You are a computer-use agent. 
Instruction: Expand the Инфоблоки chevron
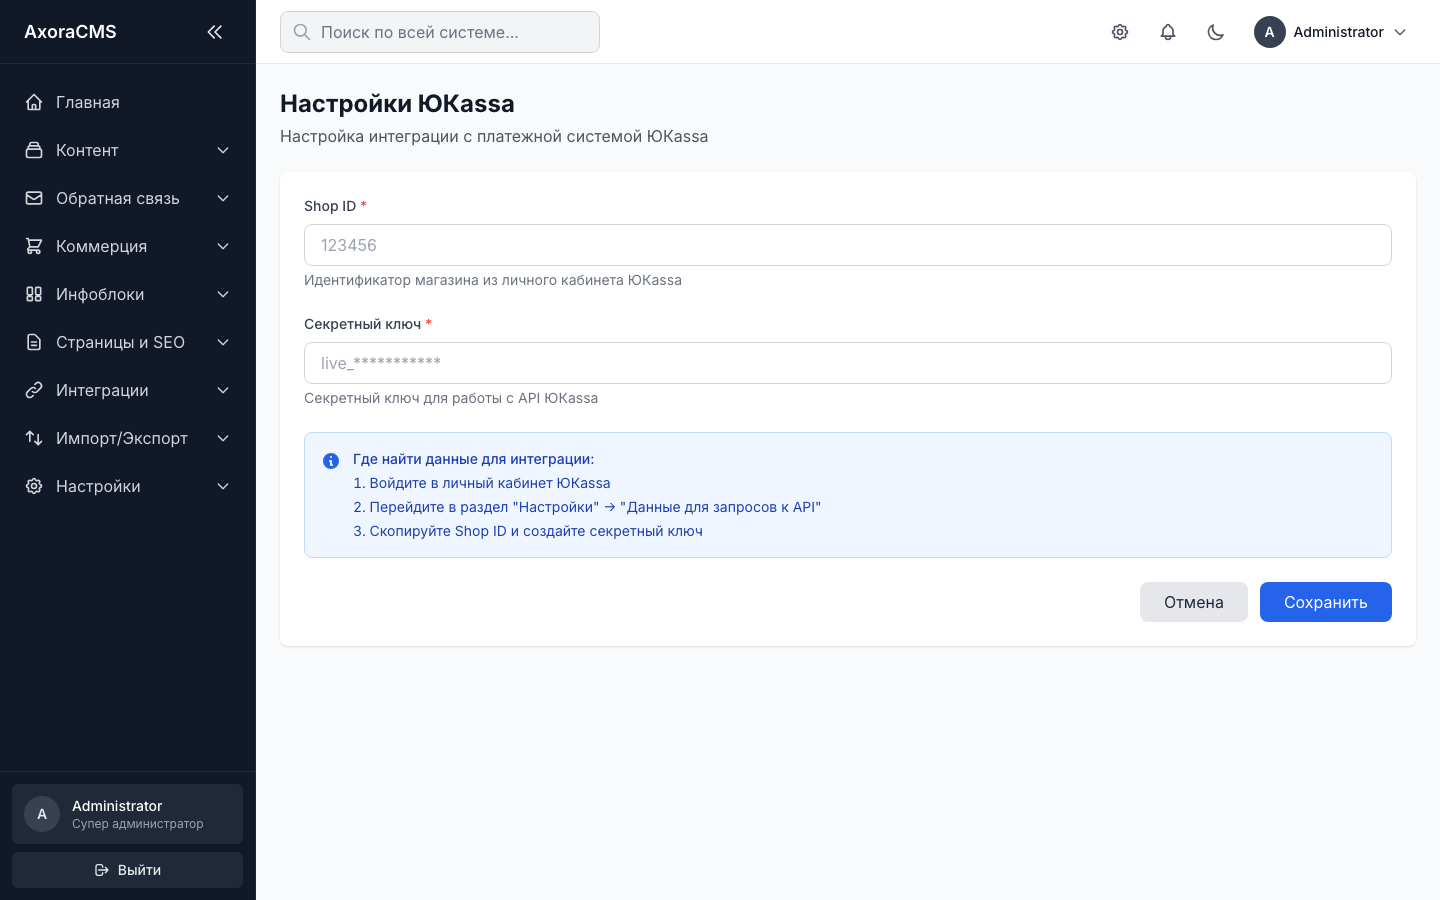223,294
